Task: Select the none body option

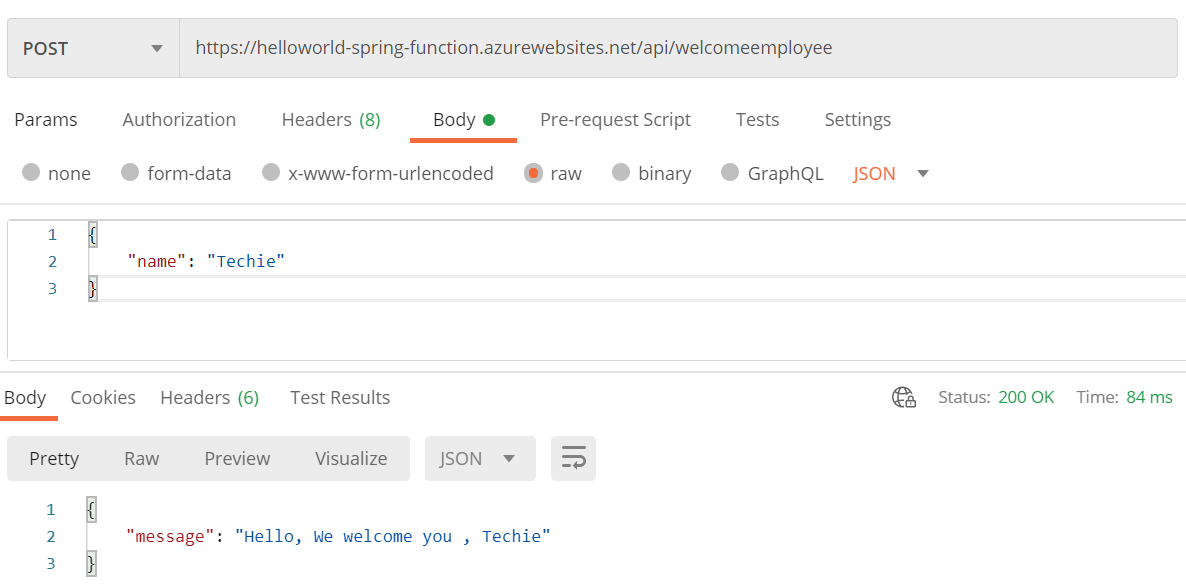Action: tap(56, 173)
